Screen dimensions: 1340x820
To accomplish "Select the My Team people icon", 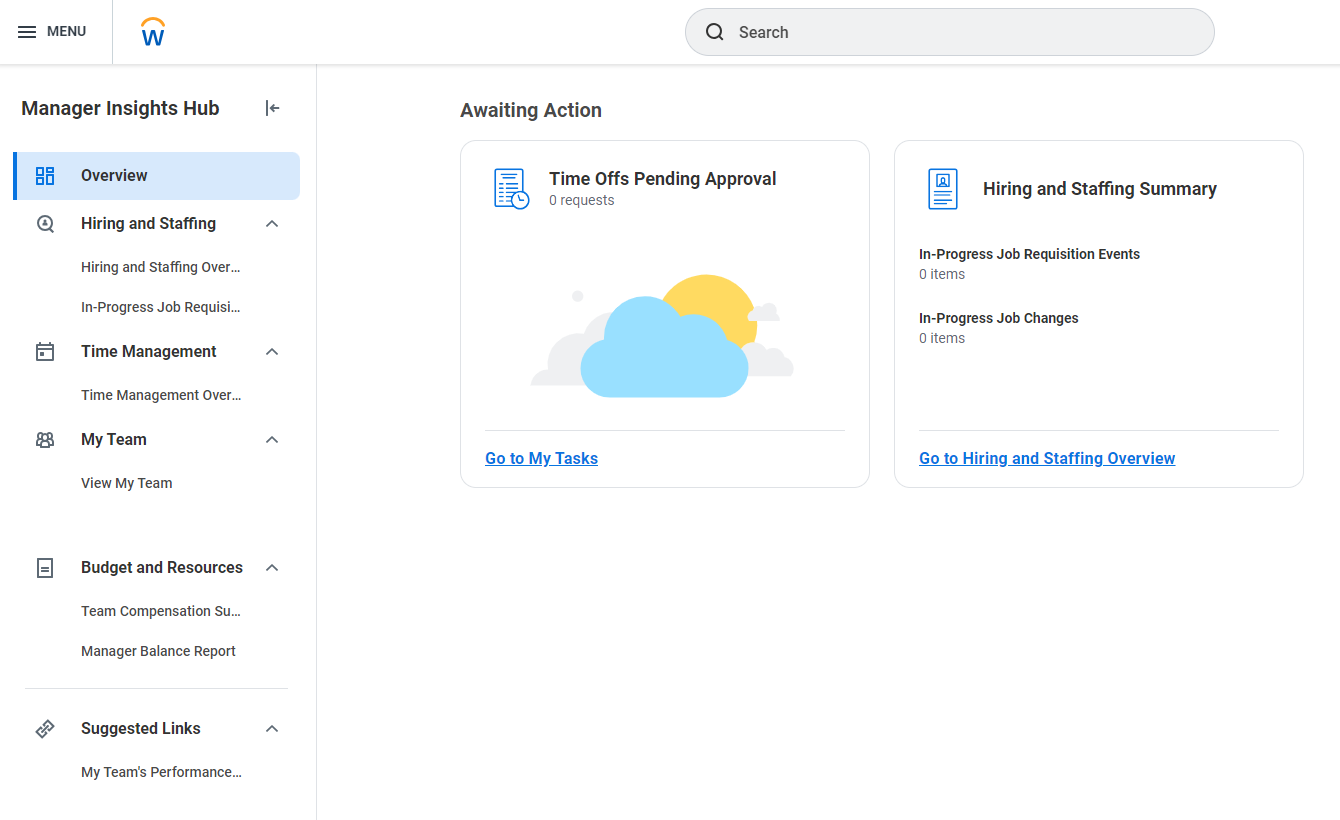I will [x=44, y=439].
